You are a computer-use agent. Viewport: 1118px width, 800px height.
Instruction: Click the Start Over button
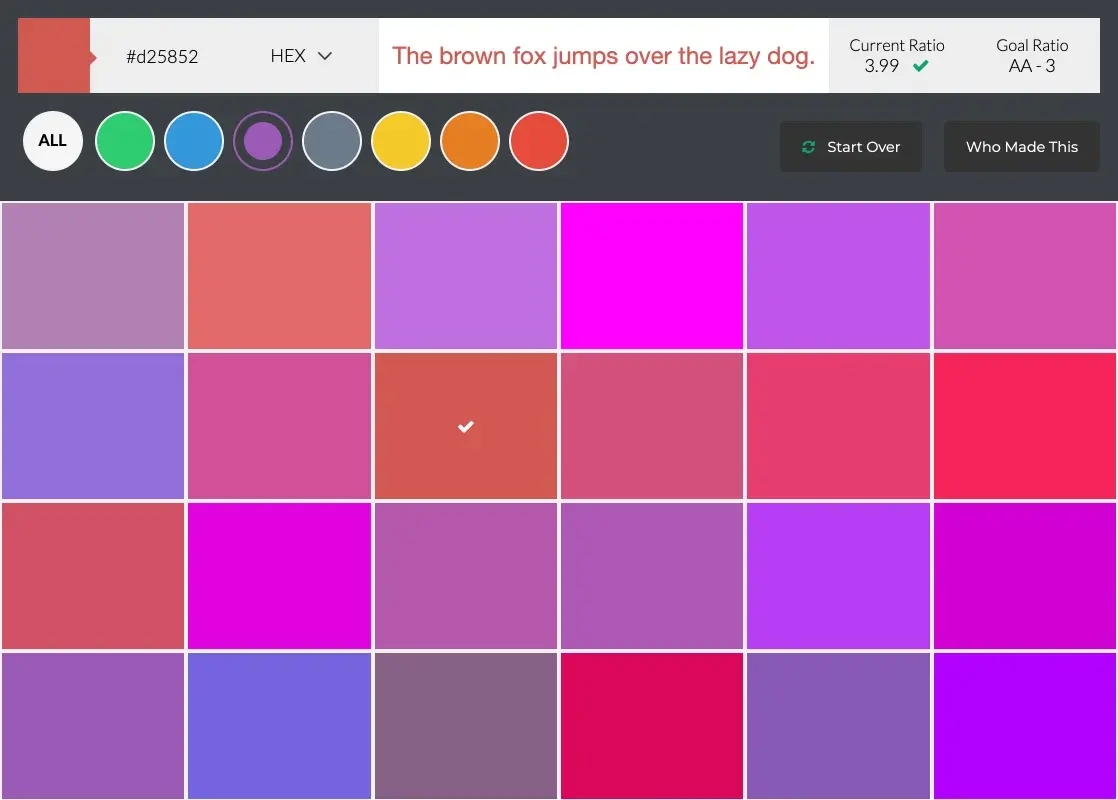[851, 147]
